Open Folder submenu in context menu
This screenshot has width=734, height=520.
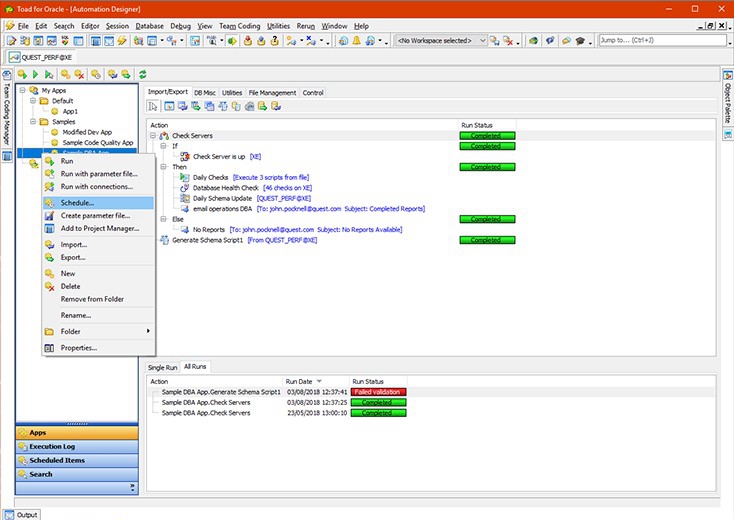coord(98,331)
